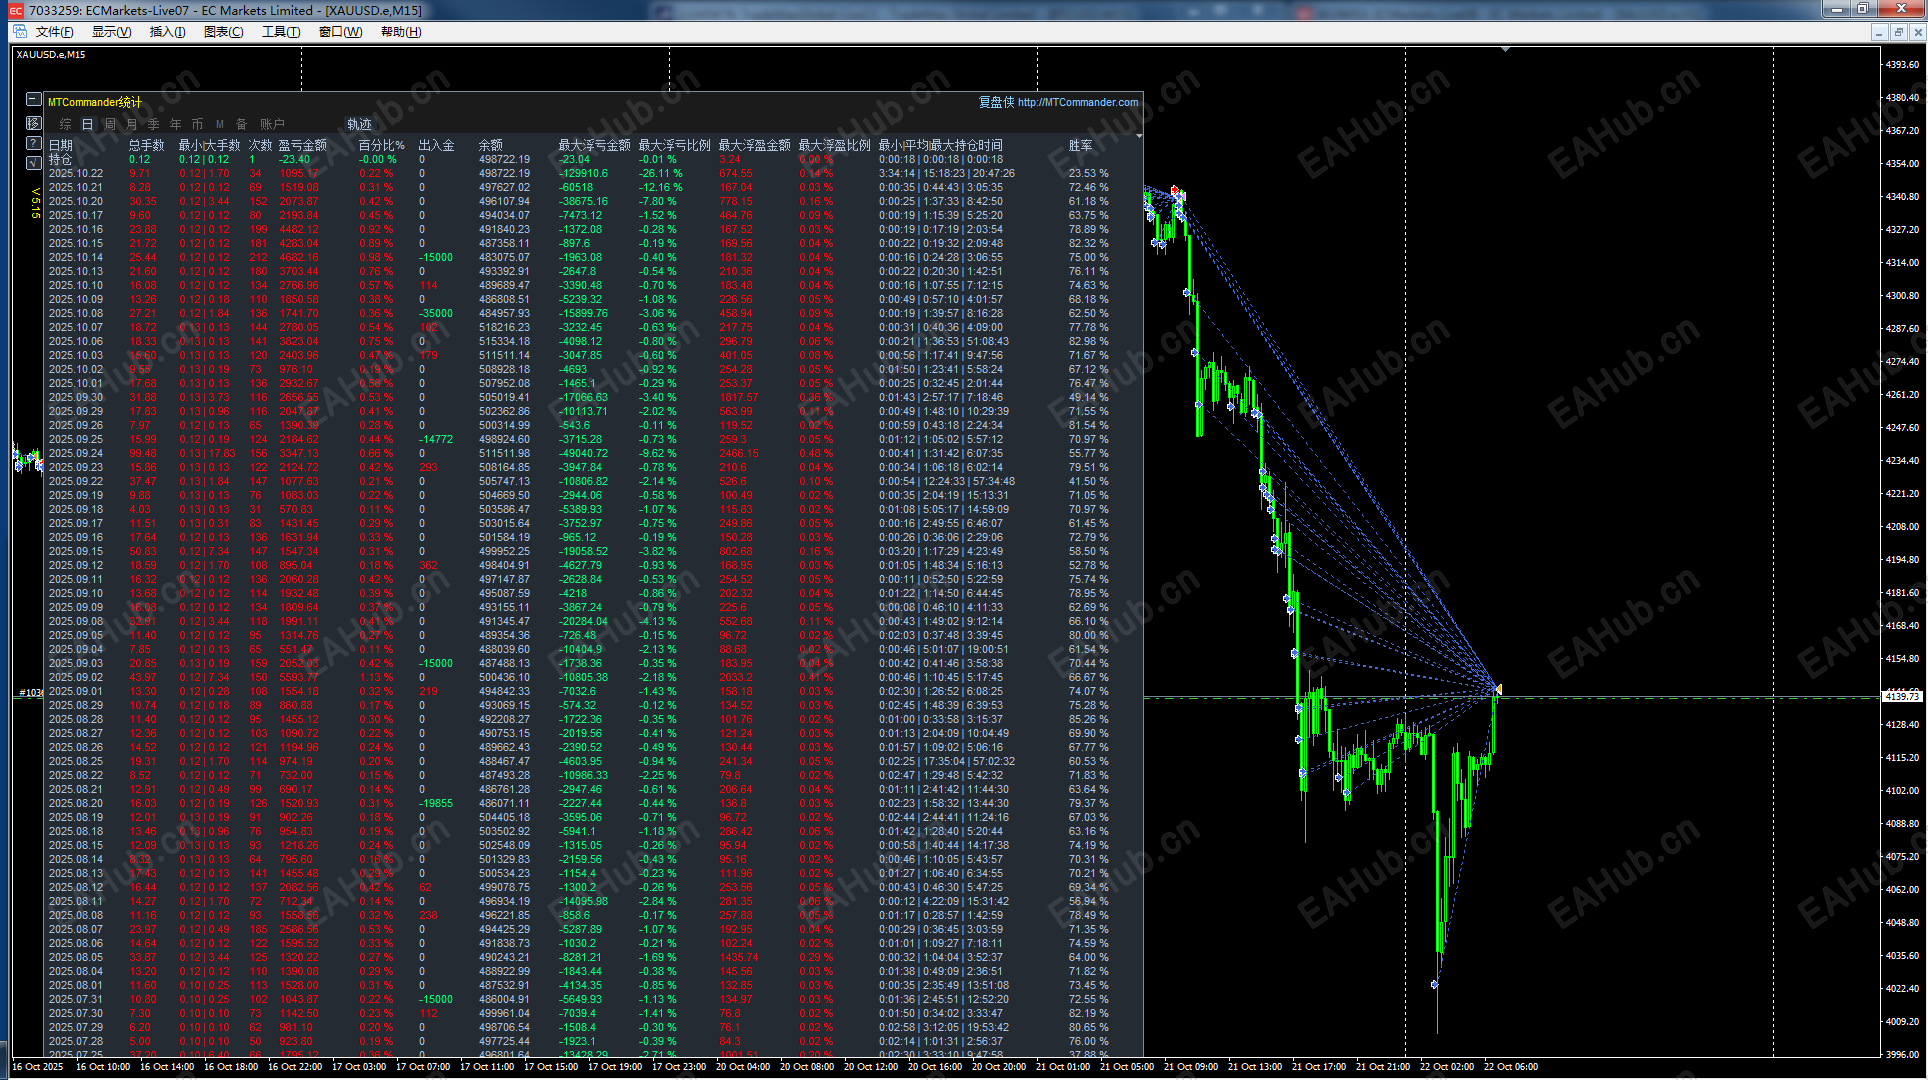Screen dimensions: 1928x1080
Task: Click the chart document icon in menu bar
Action: click(20, 32)
